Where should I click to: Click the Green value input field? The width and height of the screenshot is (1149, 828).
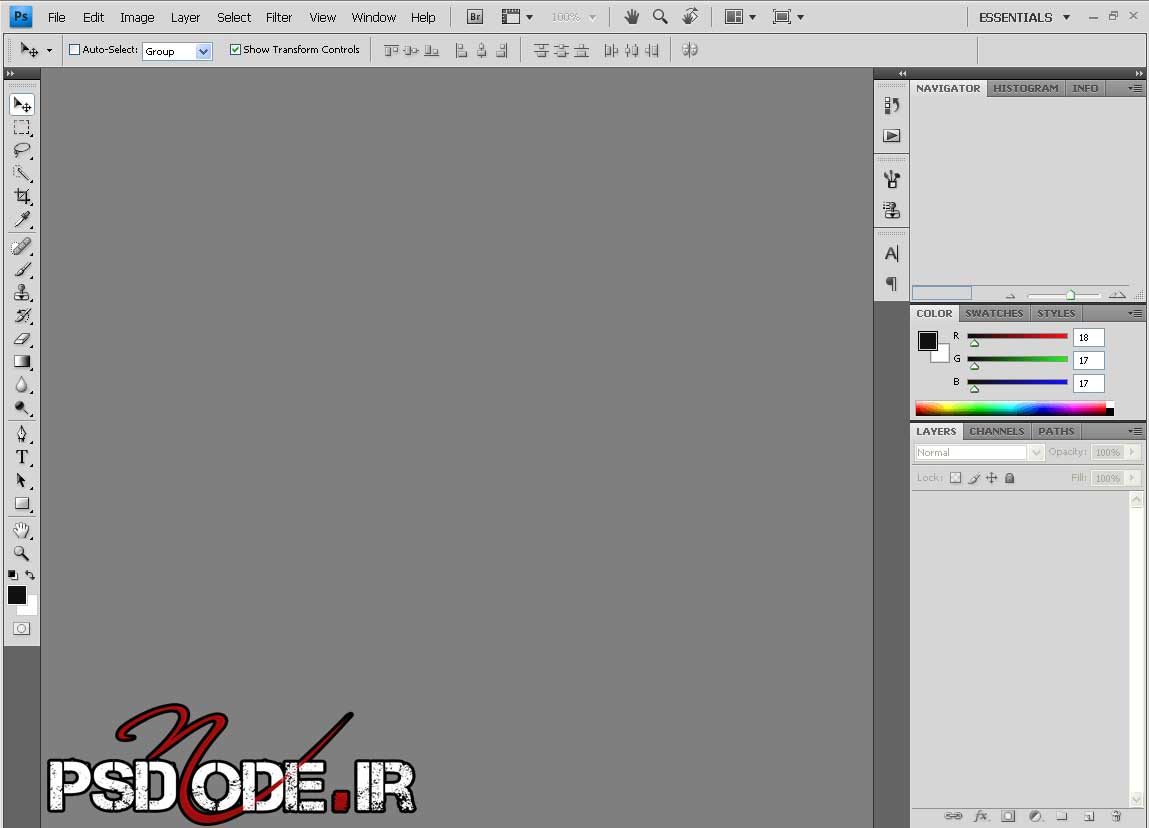coord(1088,361)
